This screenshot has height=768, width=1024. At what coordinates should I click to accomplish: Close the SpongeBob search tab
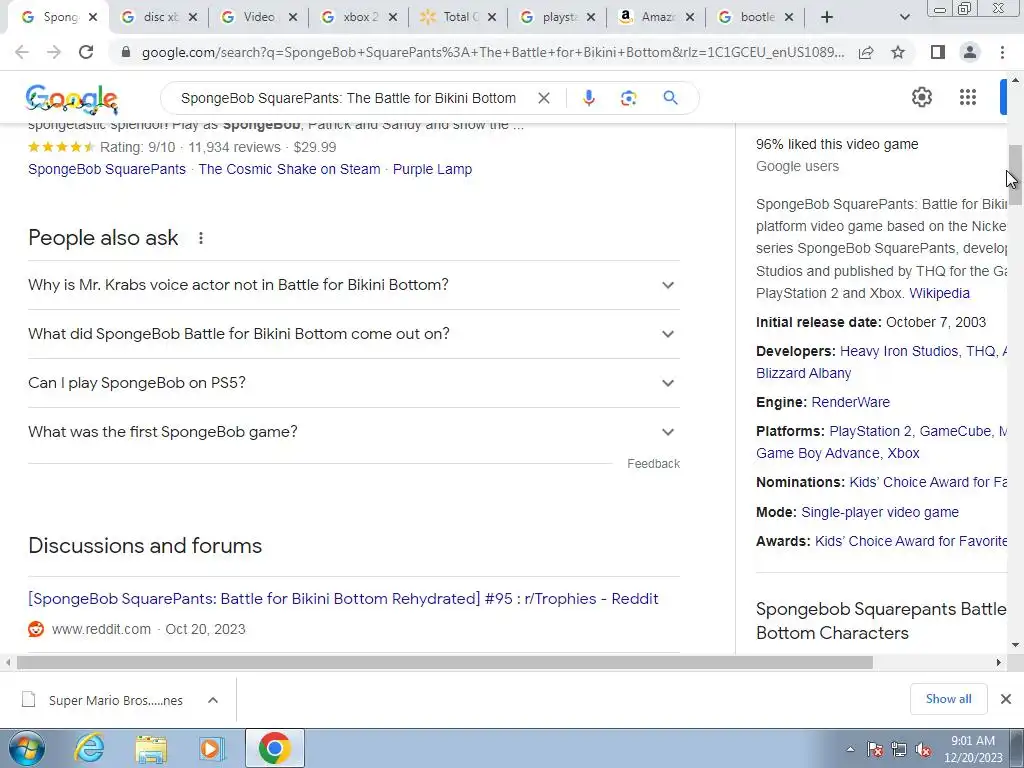tap(93, 18)
